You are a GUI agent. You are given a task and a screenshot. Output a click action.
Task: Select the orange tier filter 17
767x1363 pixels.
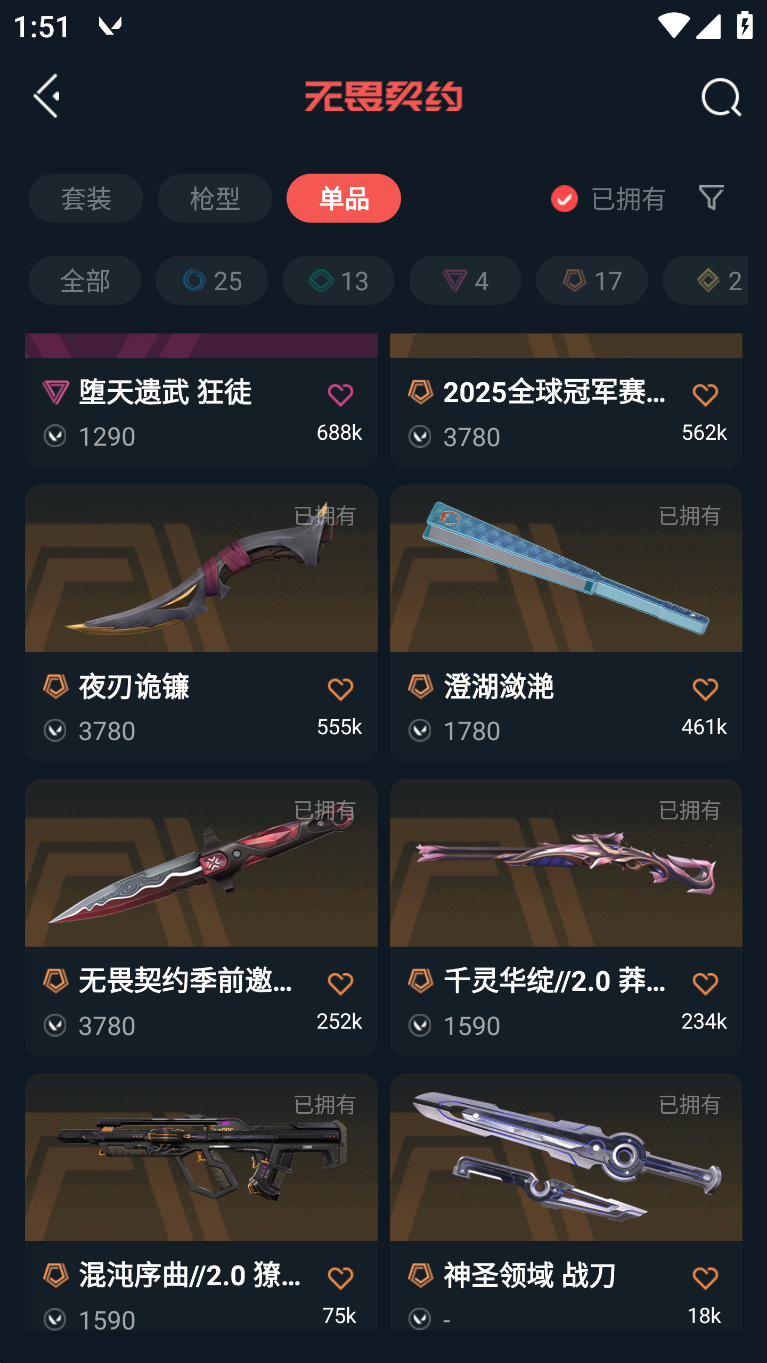click(592, 280)
